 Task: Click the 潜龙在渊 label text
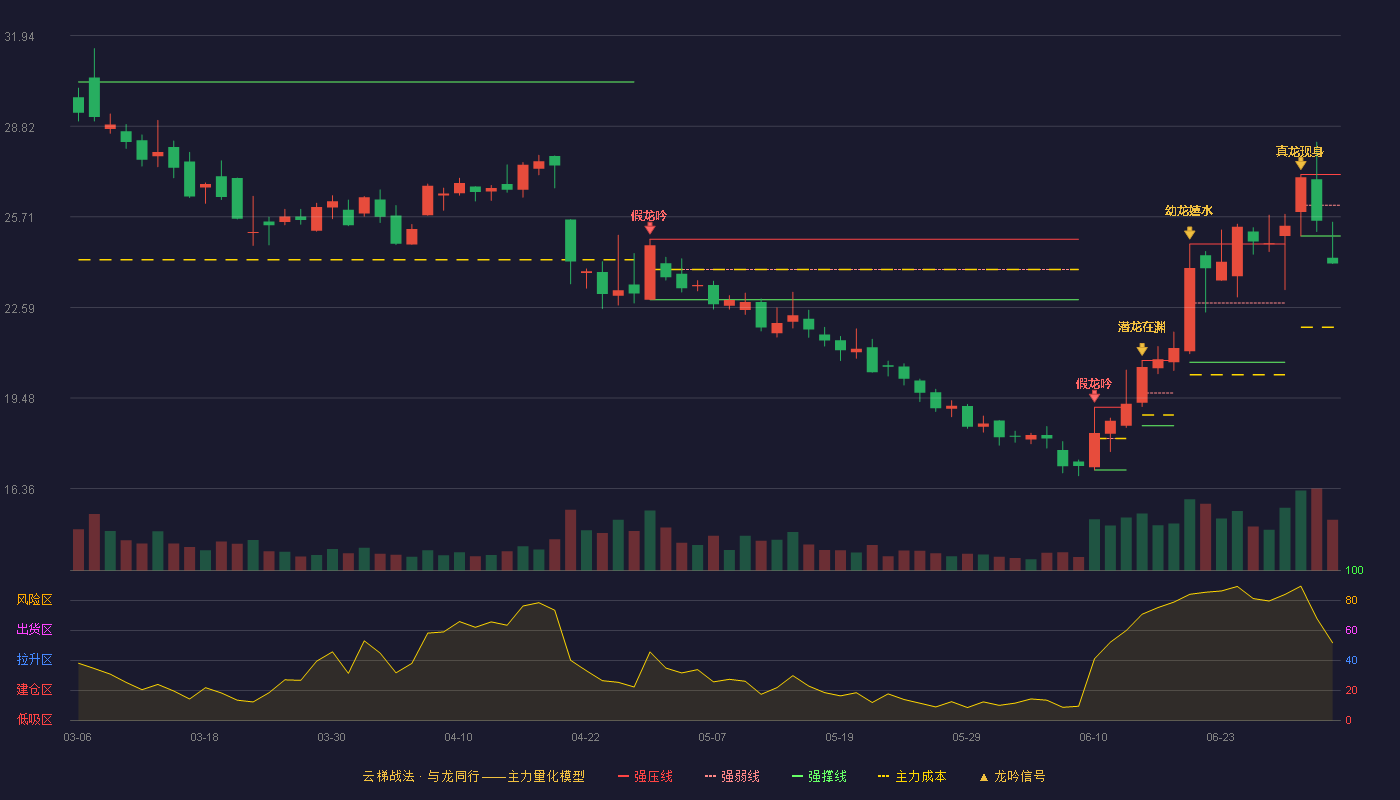[1142, 327]
